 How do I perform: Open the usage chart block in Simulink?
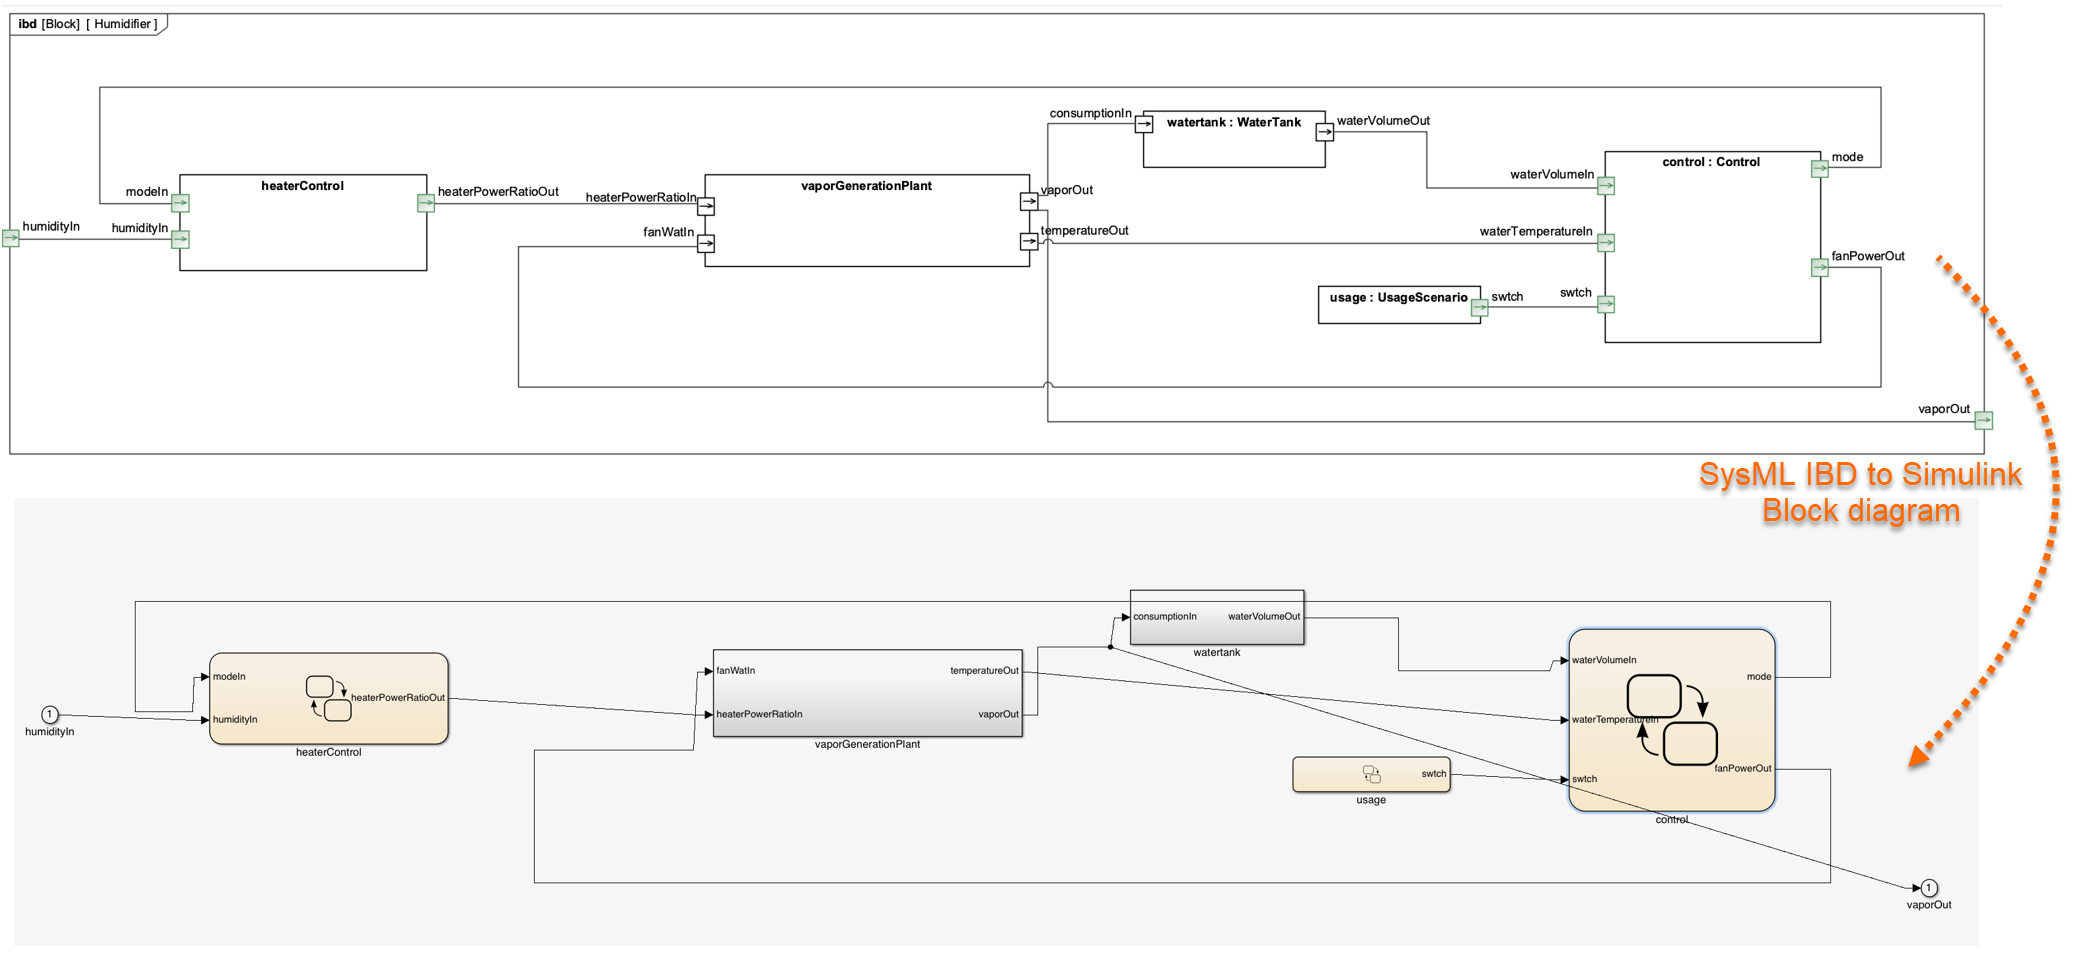pos(1371,774)
